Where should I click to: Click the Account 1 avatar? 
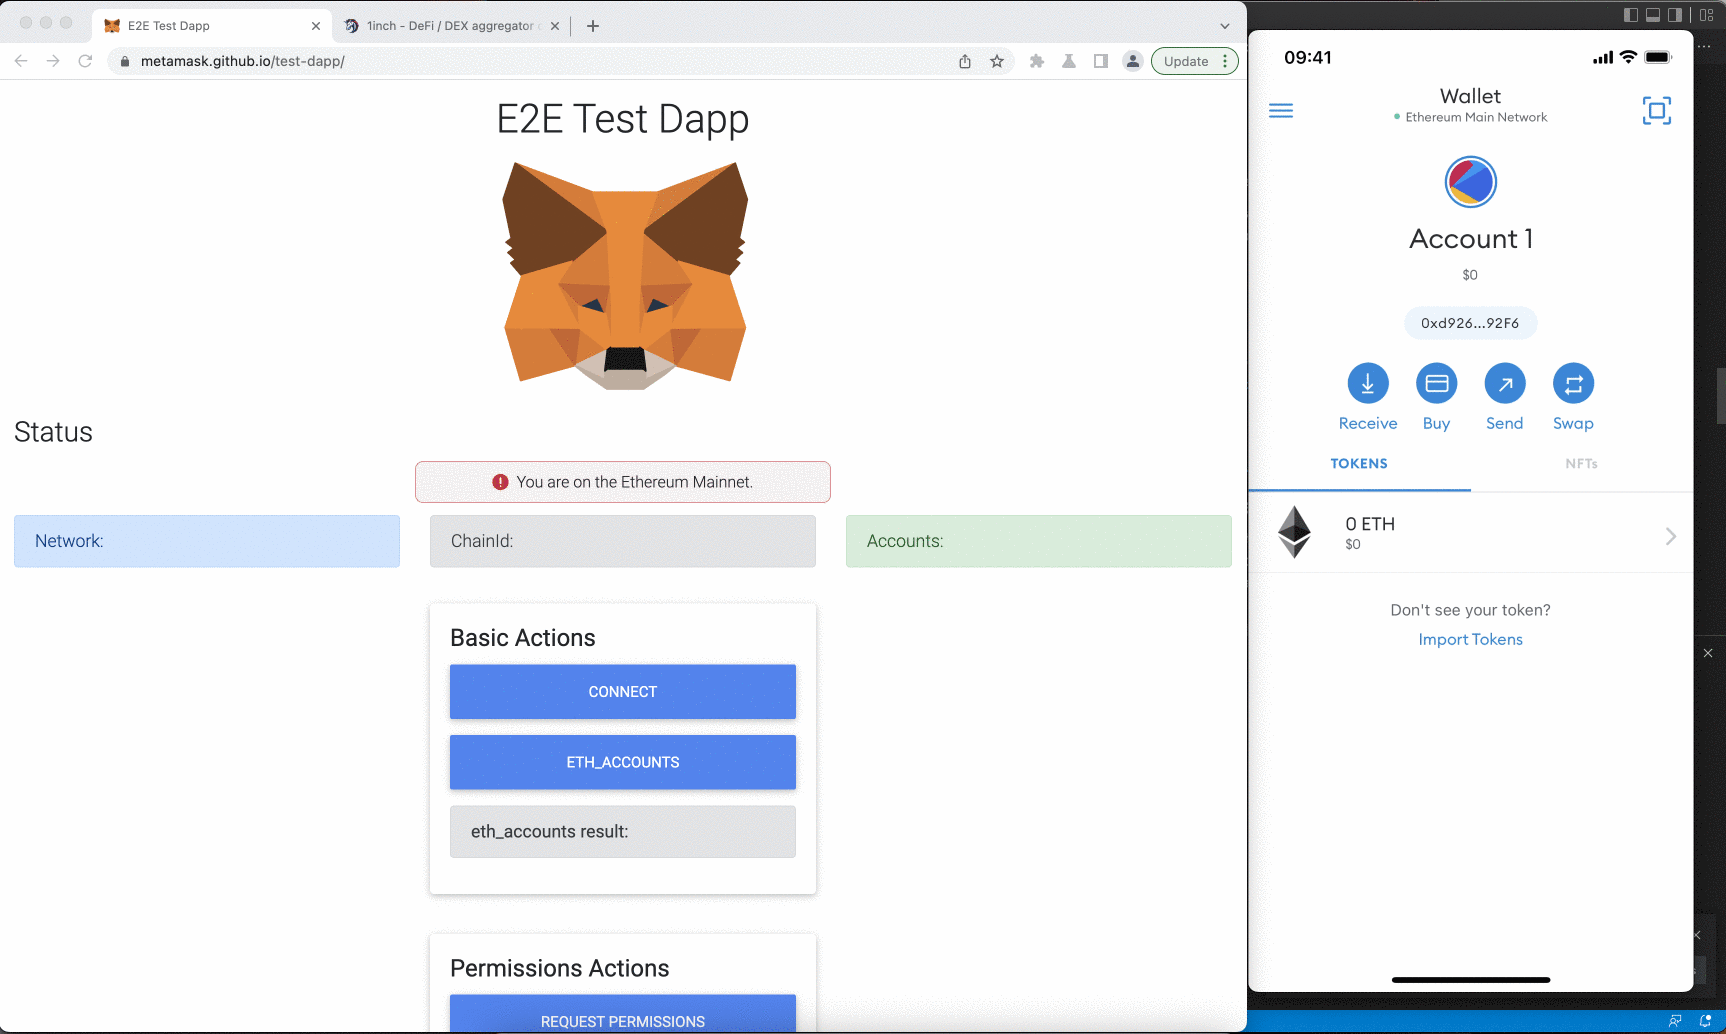click(1470, 181)
